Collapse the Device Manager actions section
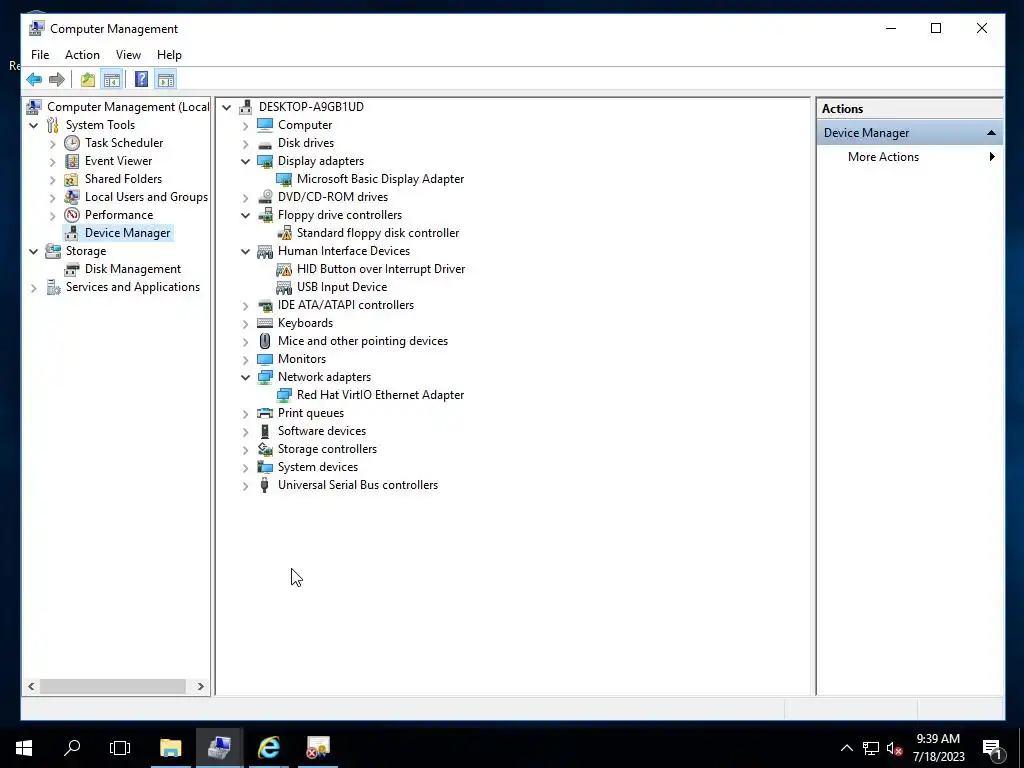Image resolution: width=1024 pixels, height=768 pixels. 991,133
